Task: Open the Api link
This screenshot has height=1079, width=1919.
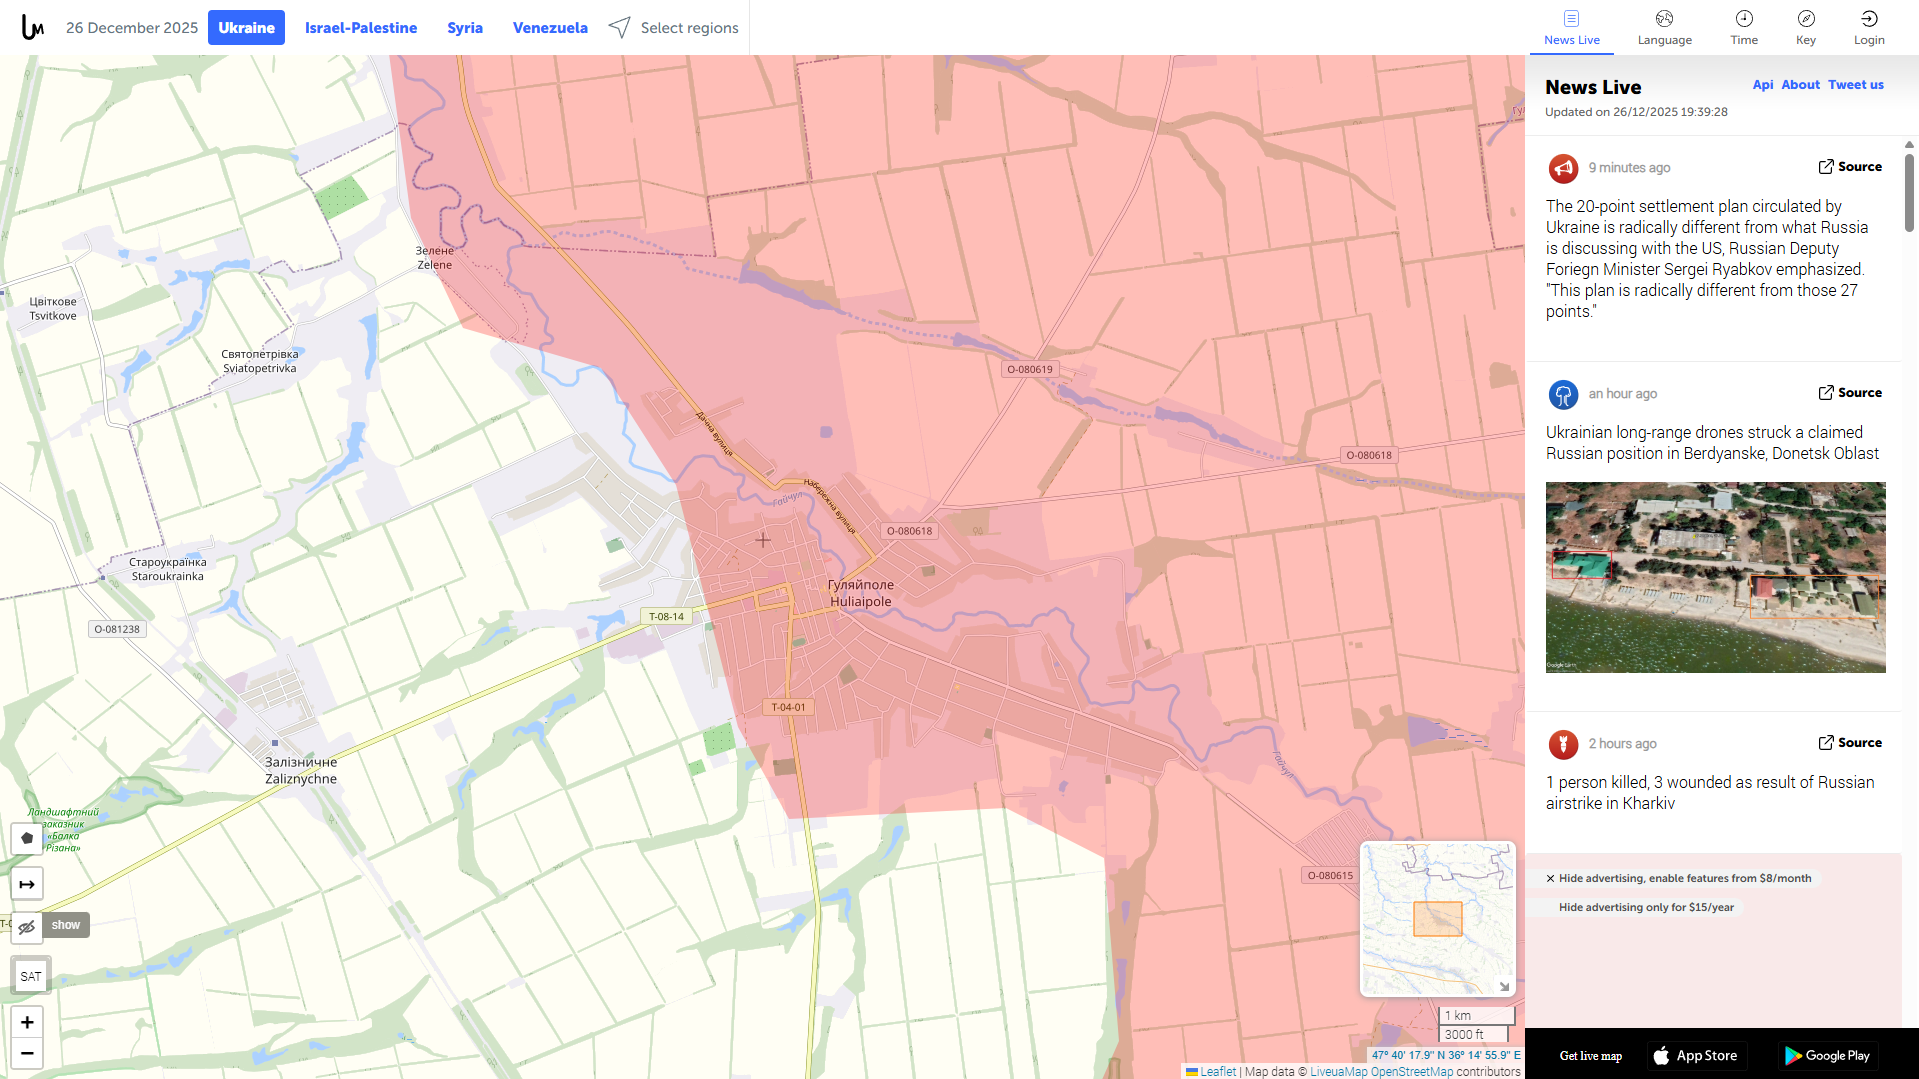Action: [1763, 85]
